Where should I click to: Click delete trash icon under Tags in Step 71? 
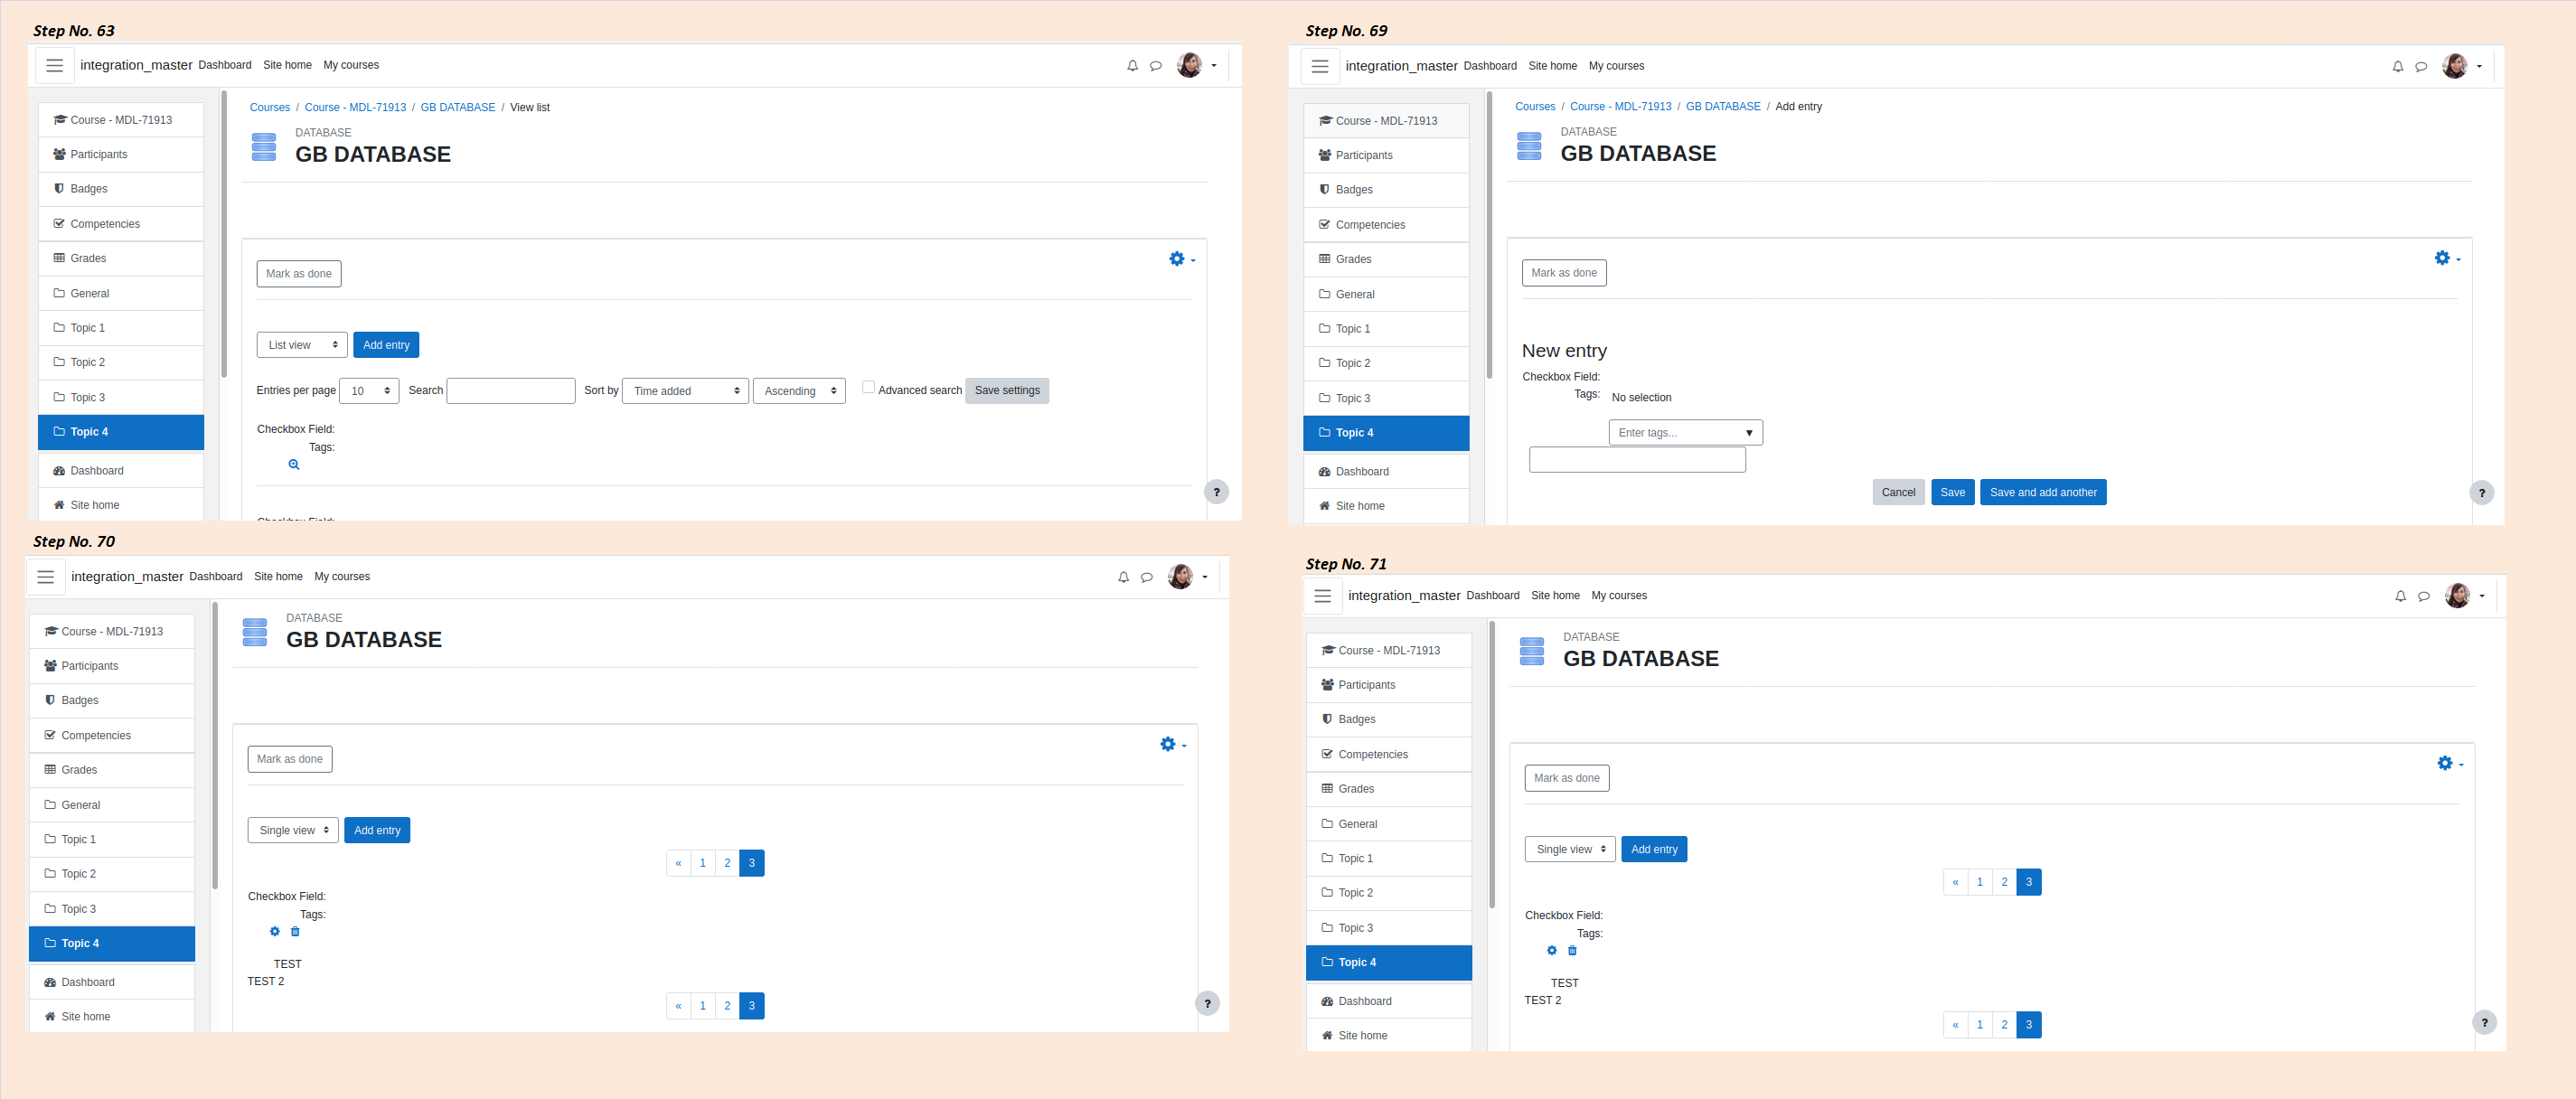1572,951
